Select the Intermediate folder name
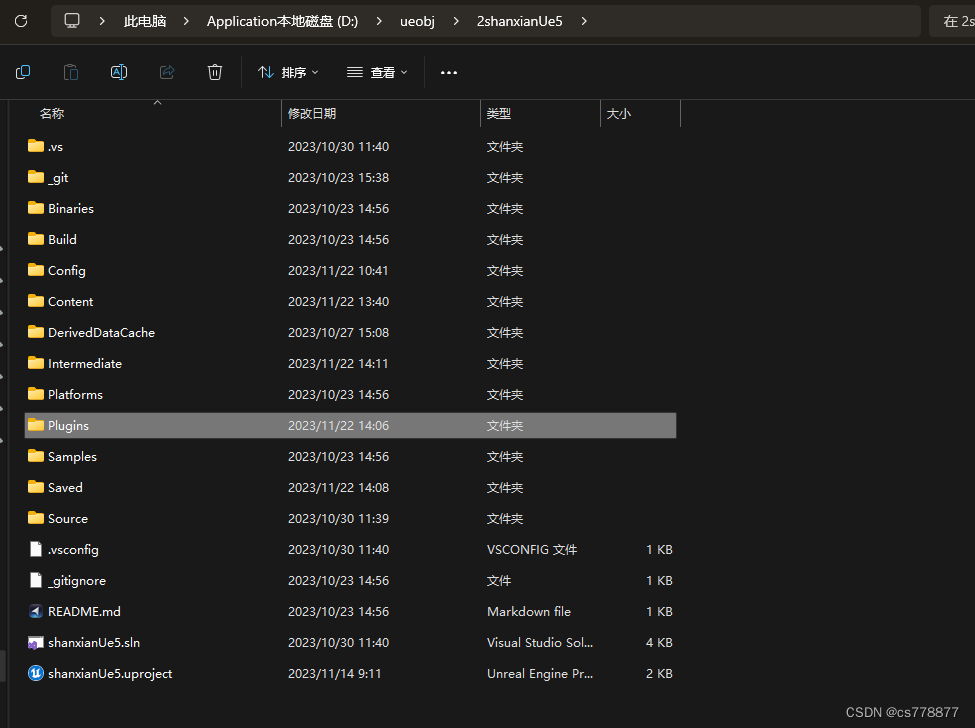 click(85, 364)
